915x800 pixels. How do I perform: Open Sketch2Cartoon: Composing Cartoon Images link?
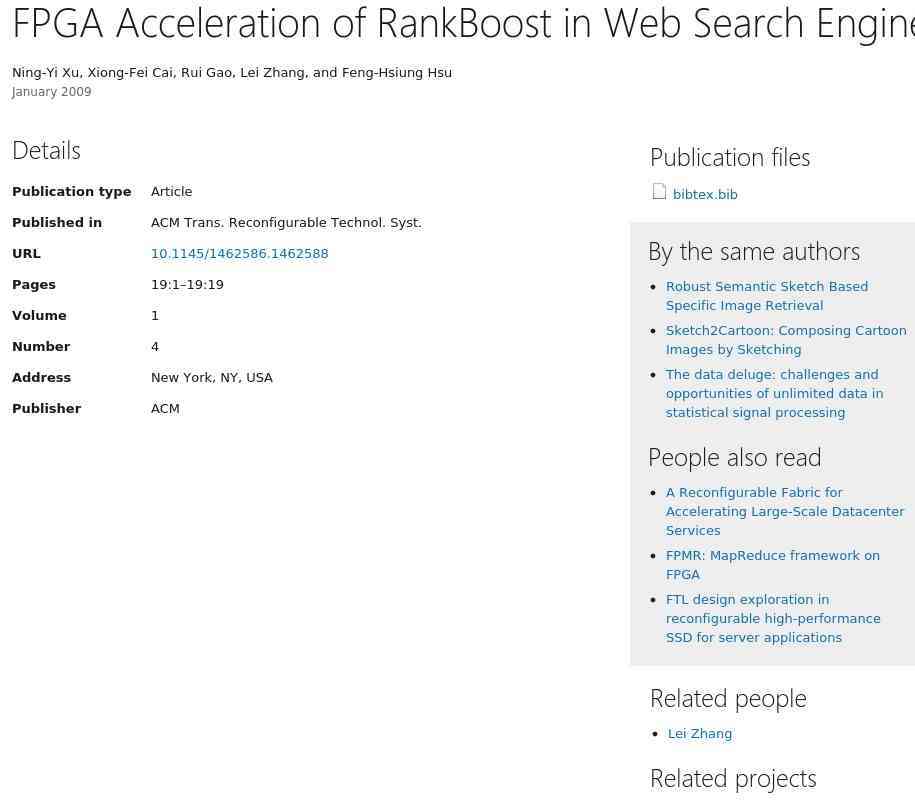pos(785,340)
